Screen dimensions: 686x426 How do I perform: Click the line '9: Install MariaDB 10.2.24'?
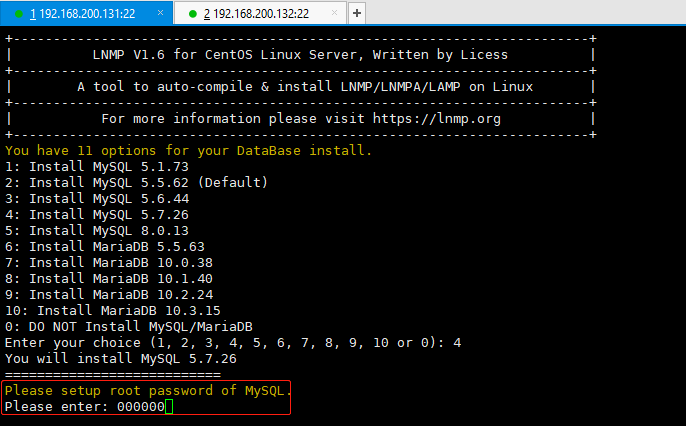108,294
